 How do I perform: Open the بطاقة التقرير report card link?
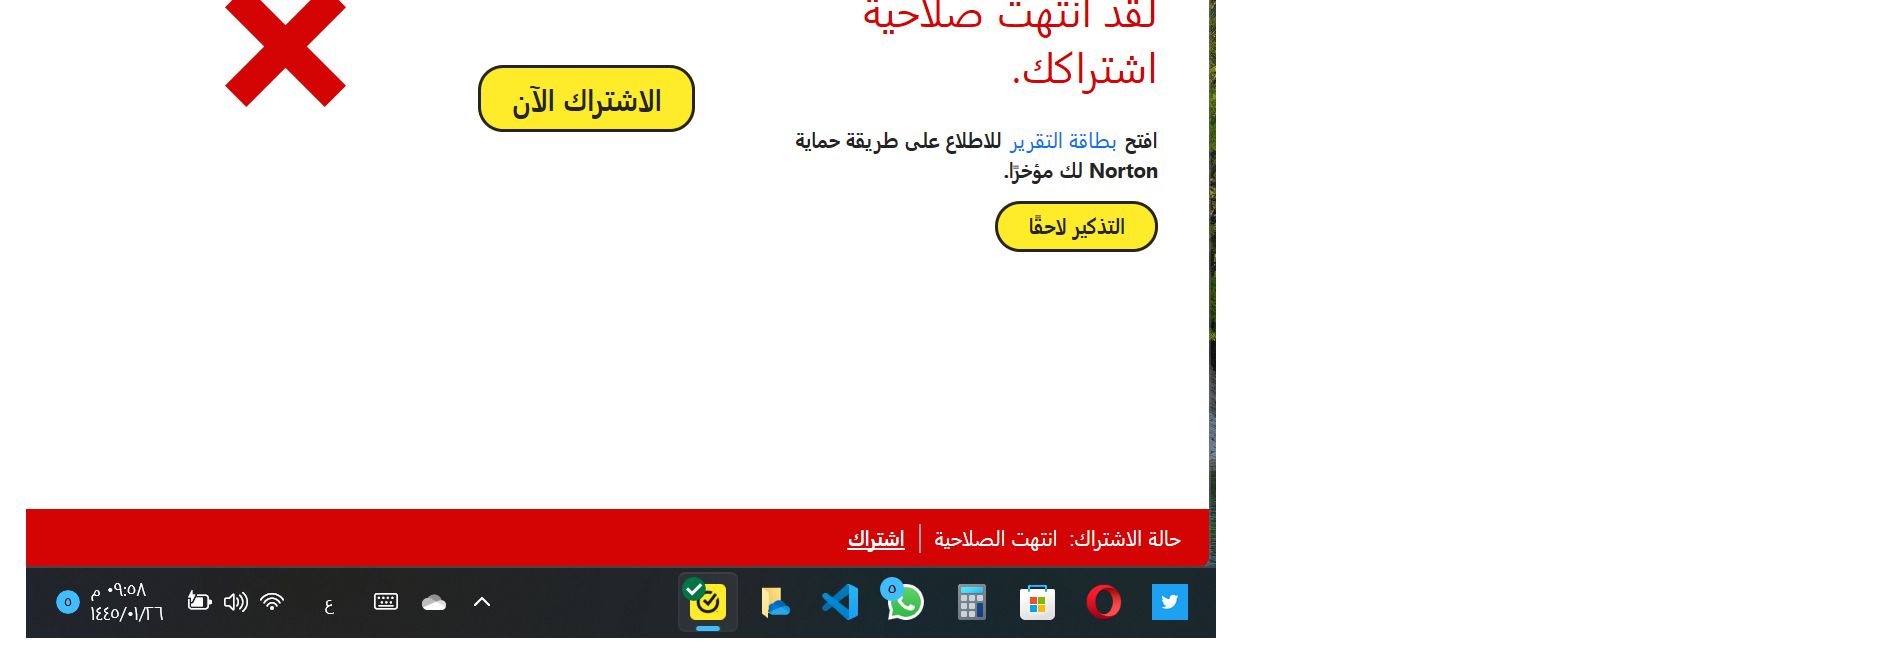1063,141
